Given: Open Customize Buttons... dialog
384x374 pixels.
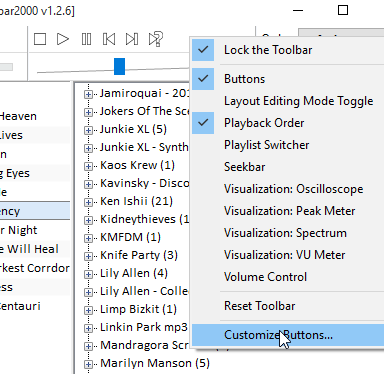Looking at the screenshot, I should pyautogui.click(x=288, y=335).
